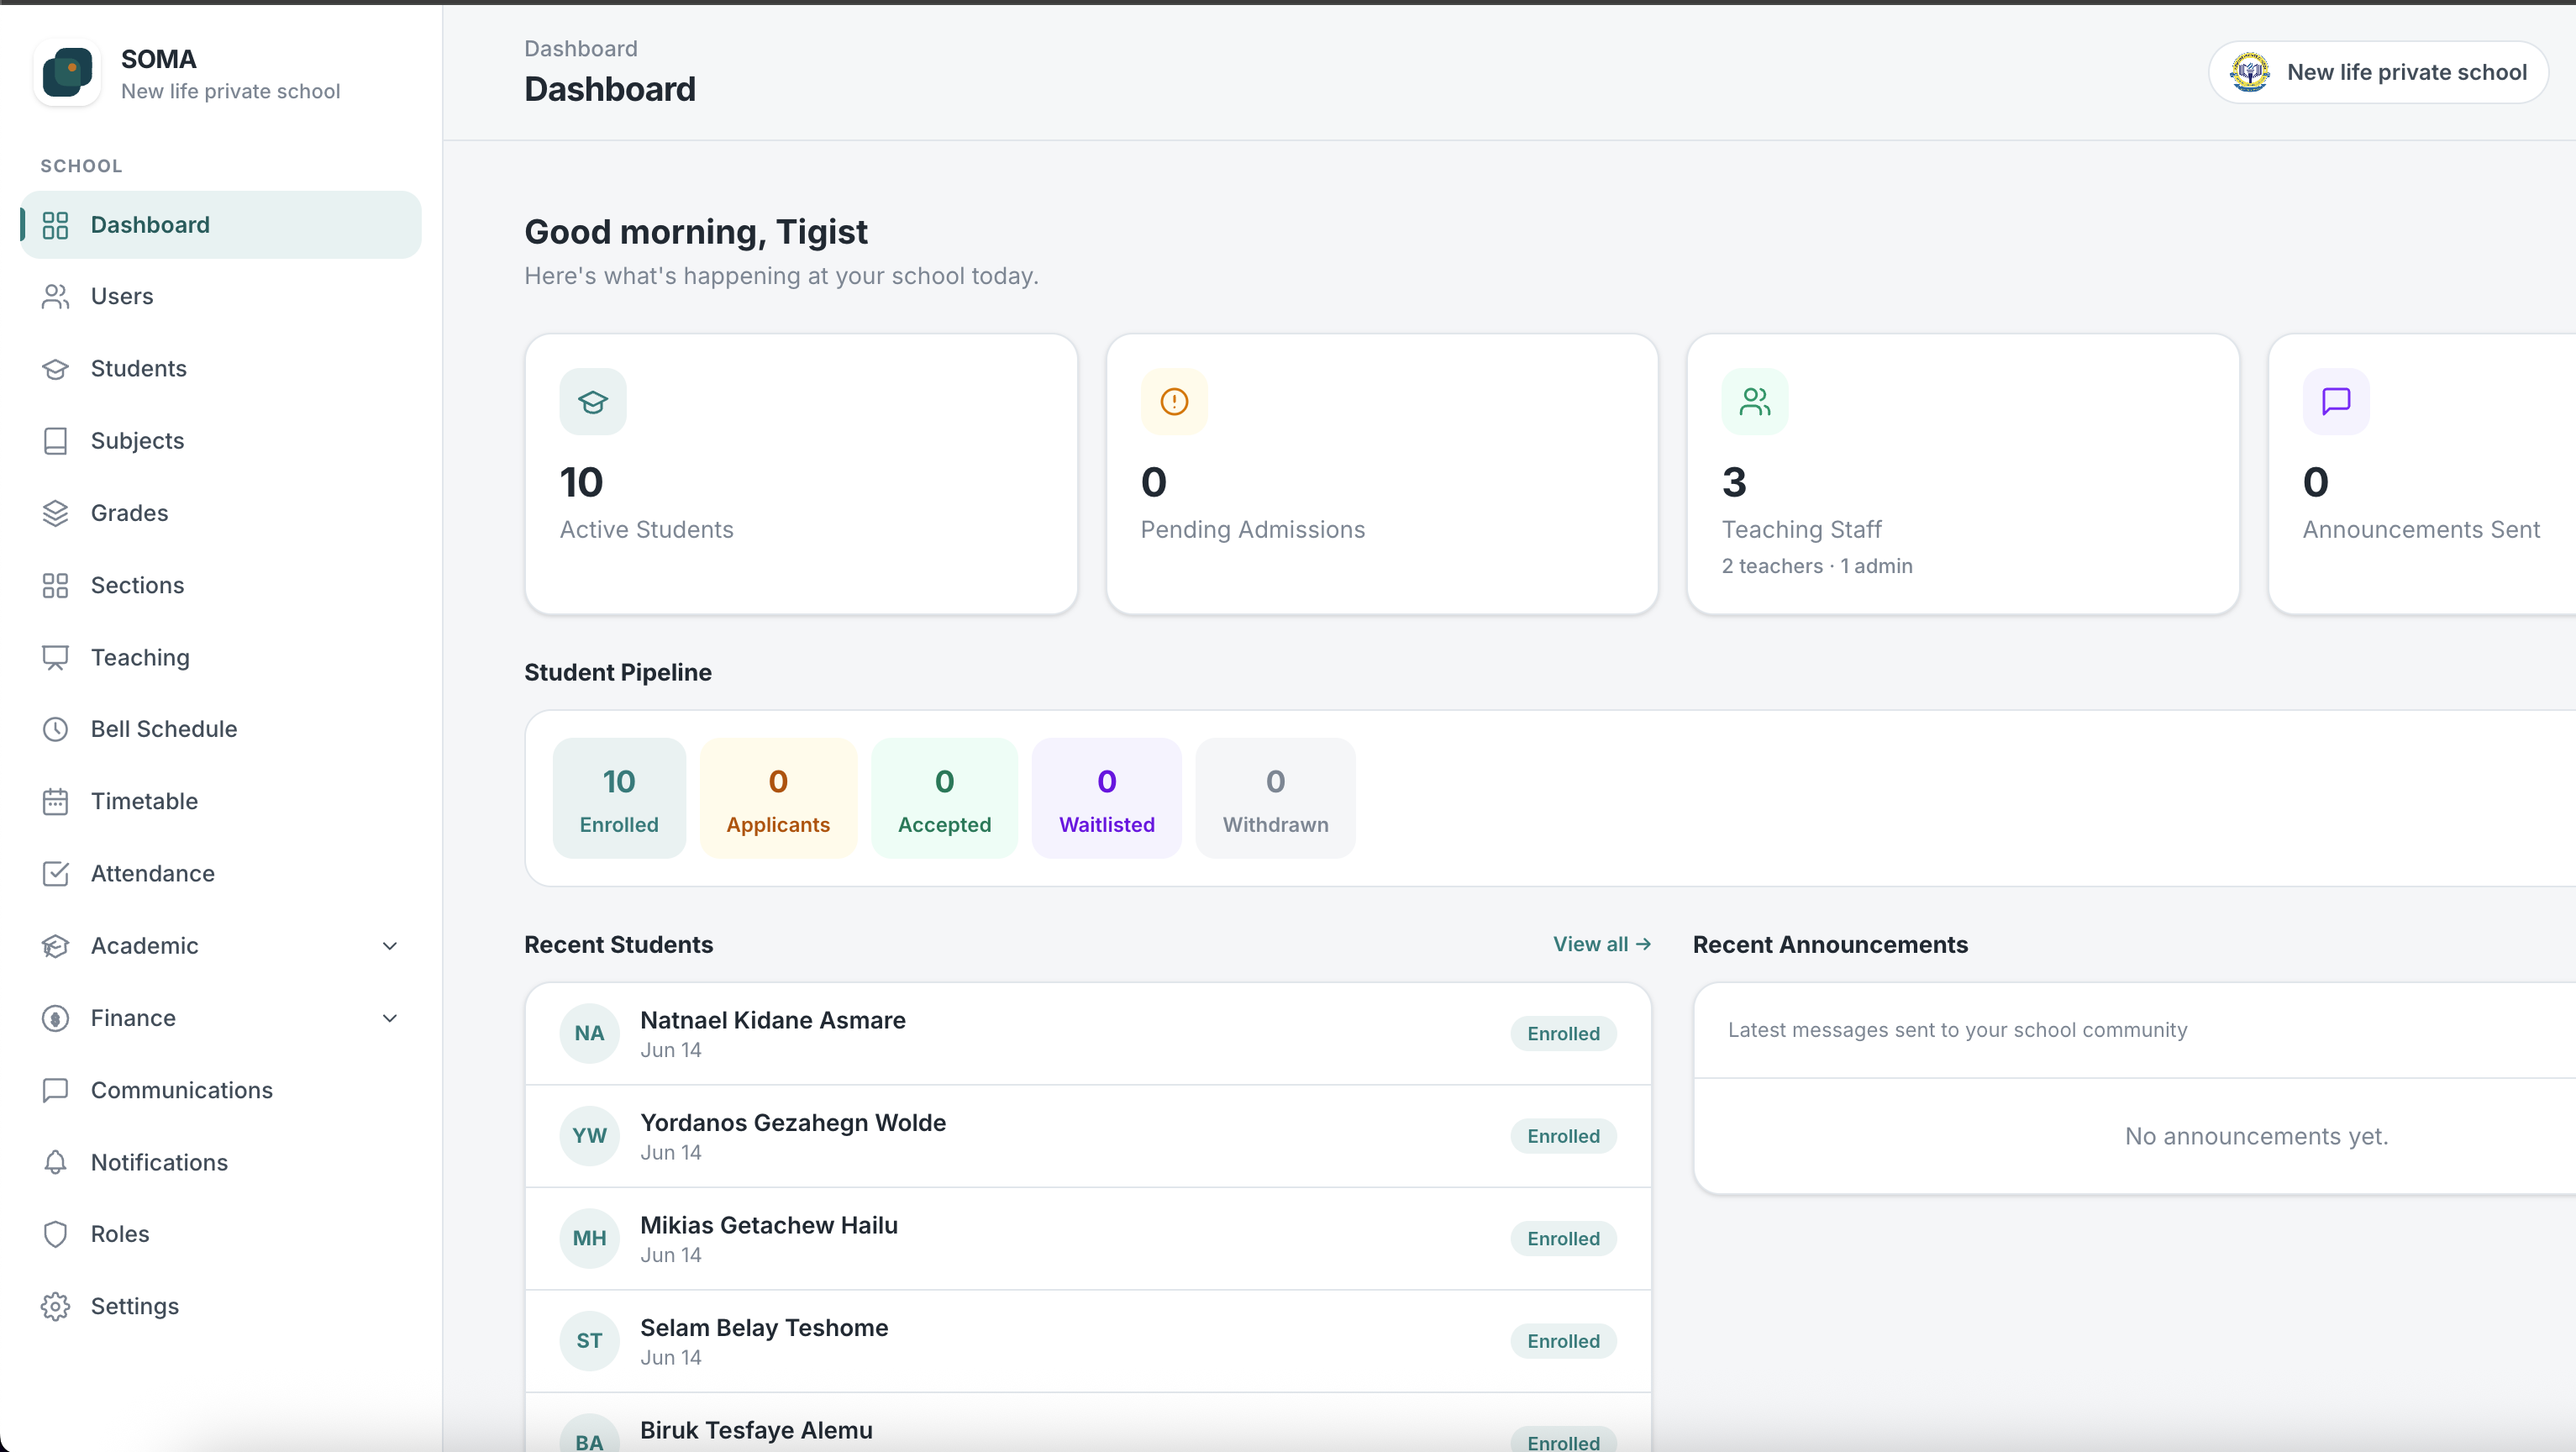Viewport: 2576px width, 1452px height.
Task: Expand the Academic menu chevron
Action: point(390,946)
